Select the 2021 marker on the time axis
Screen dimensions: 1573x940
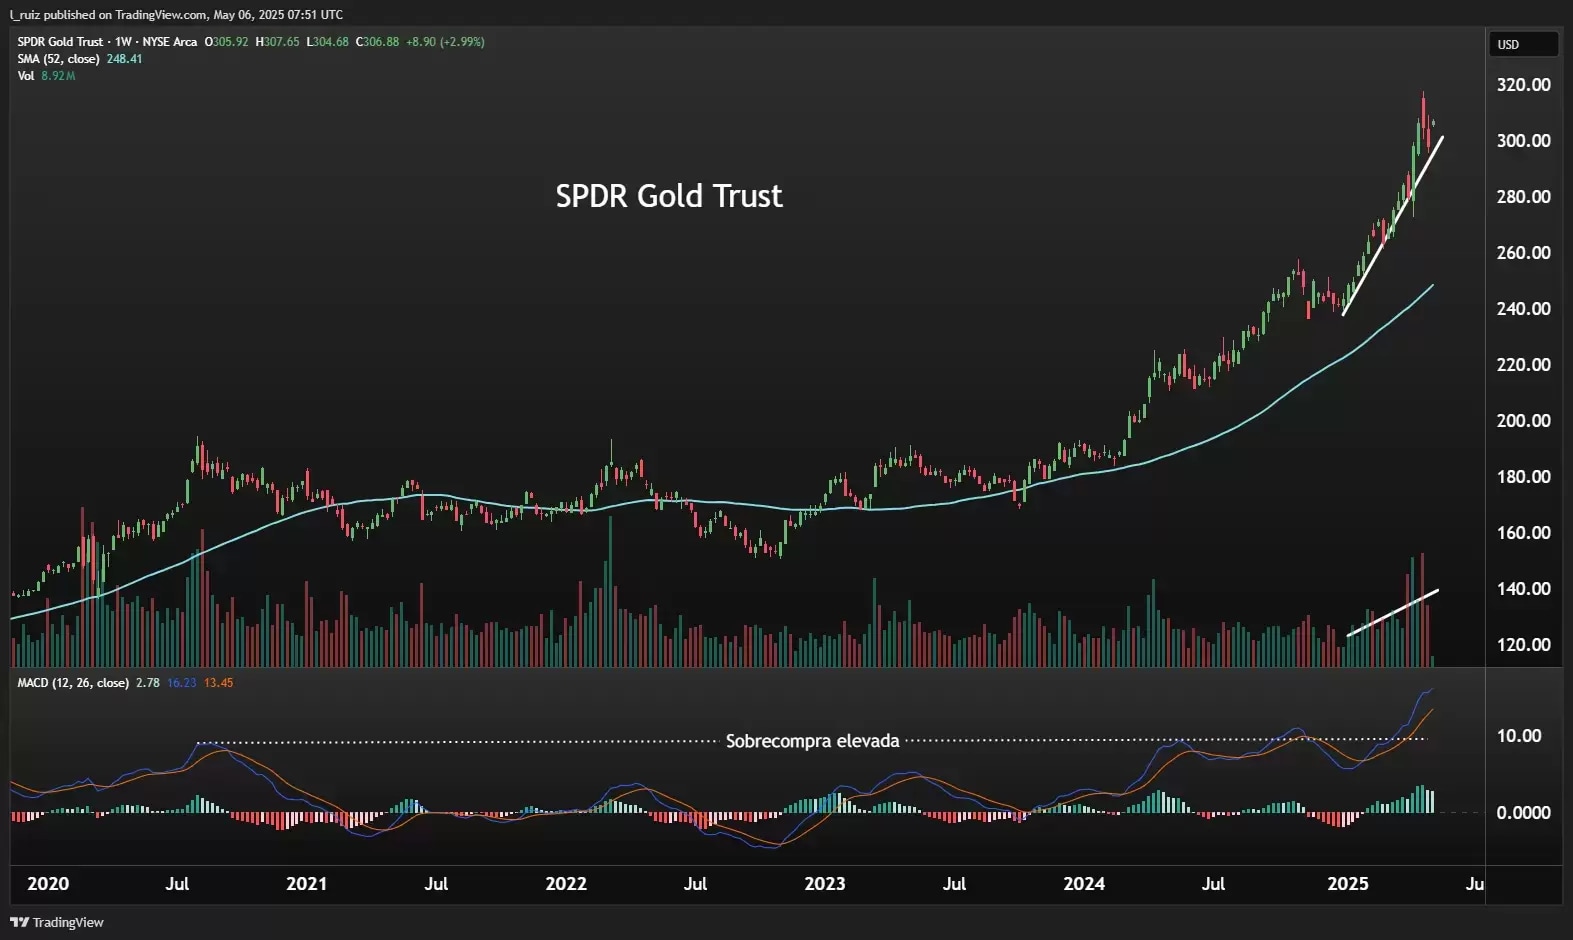click(306, 884)
